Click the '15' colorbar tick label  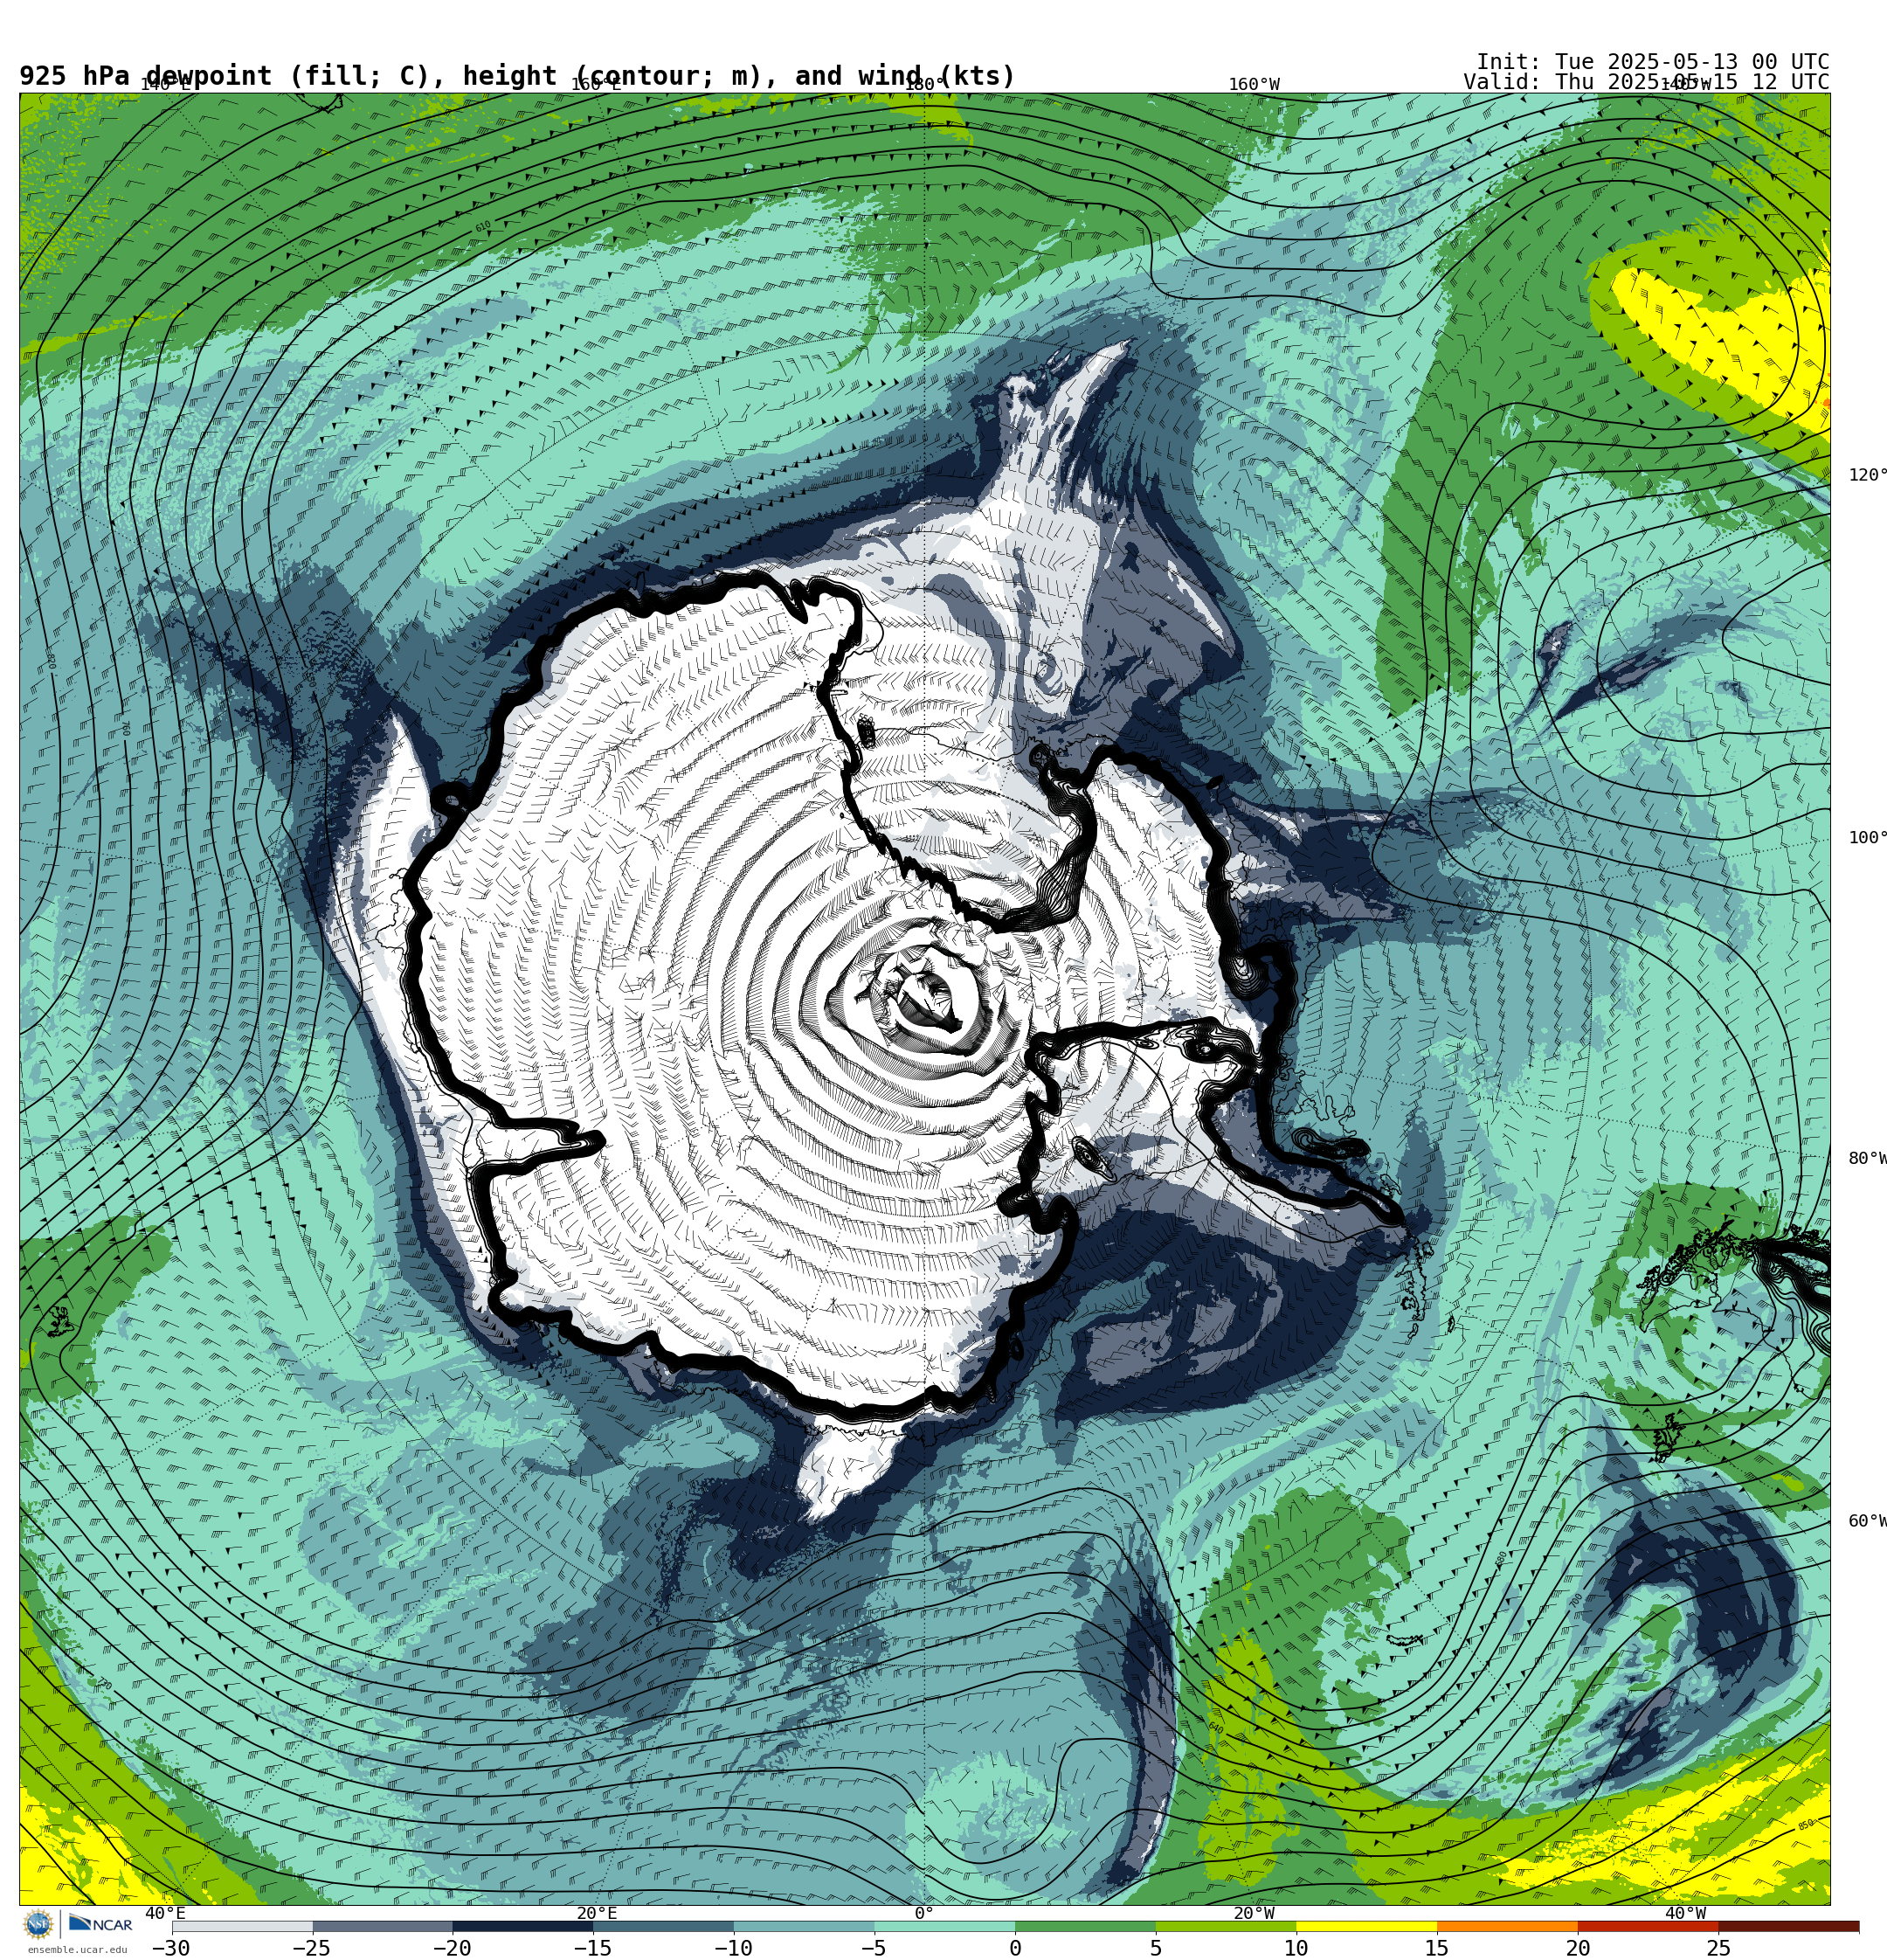[1437, 1948]
